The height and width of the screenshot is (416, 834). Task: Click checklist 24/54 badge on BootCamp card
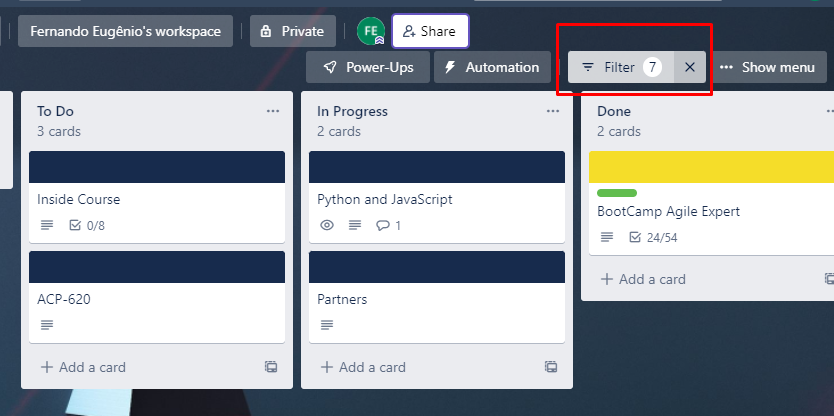click(653, 237)
